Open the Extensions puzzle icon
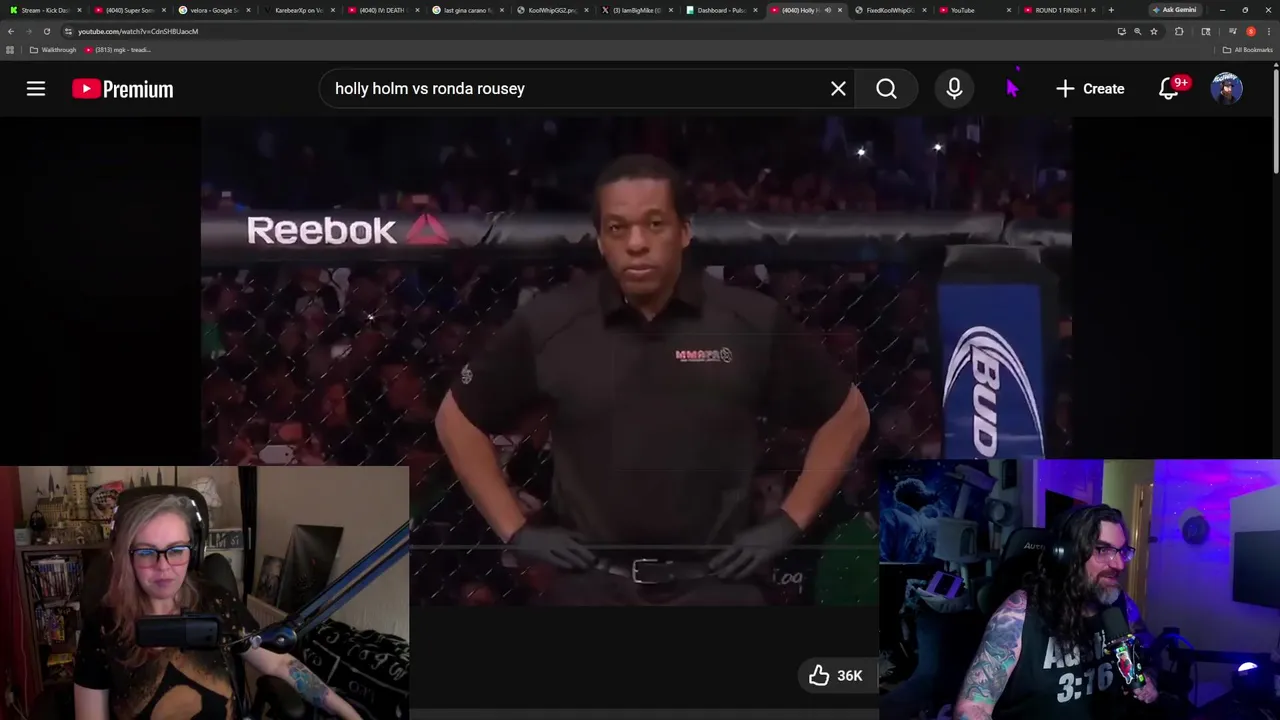Viewport: 1280px width, 720px height. point(1179,31)
